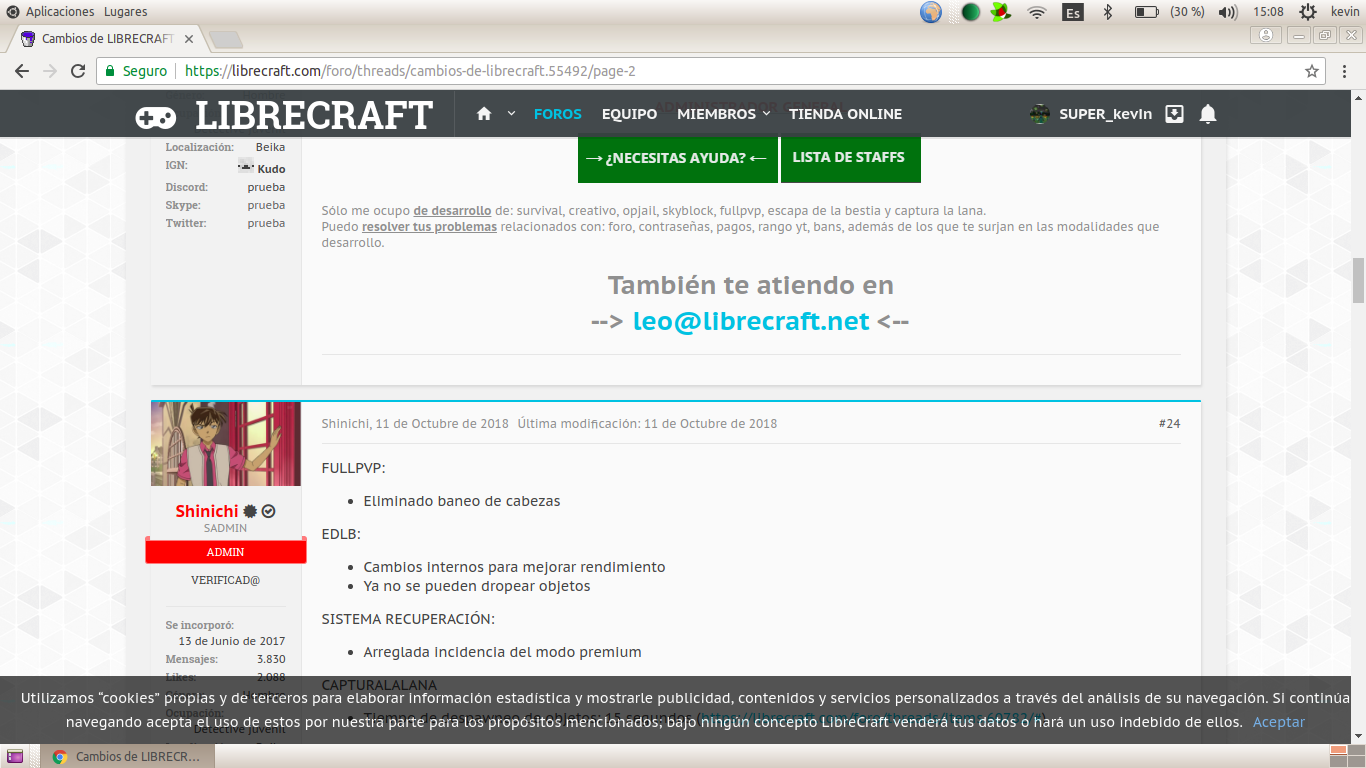Click the scrollbar up arrow

[1358, 97]
